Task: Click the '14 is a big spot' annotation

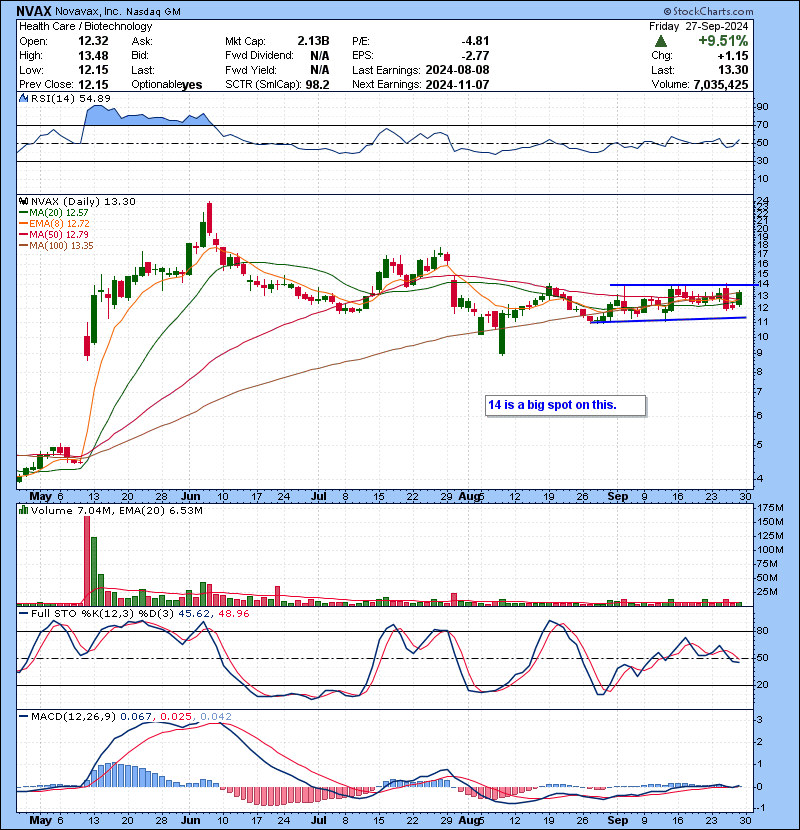Action: pyautogui.click(x=565, y=405)
